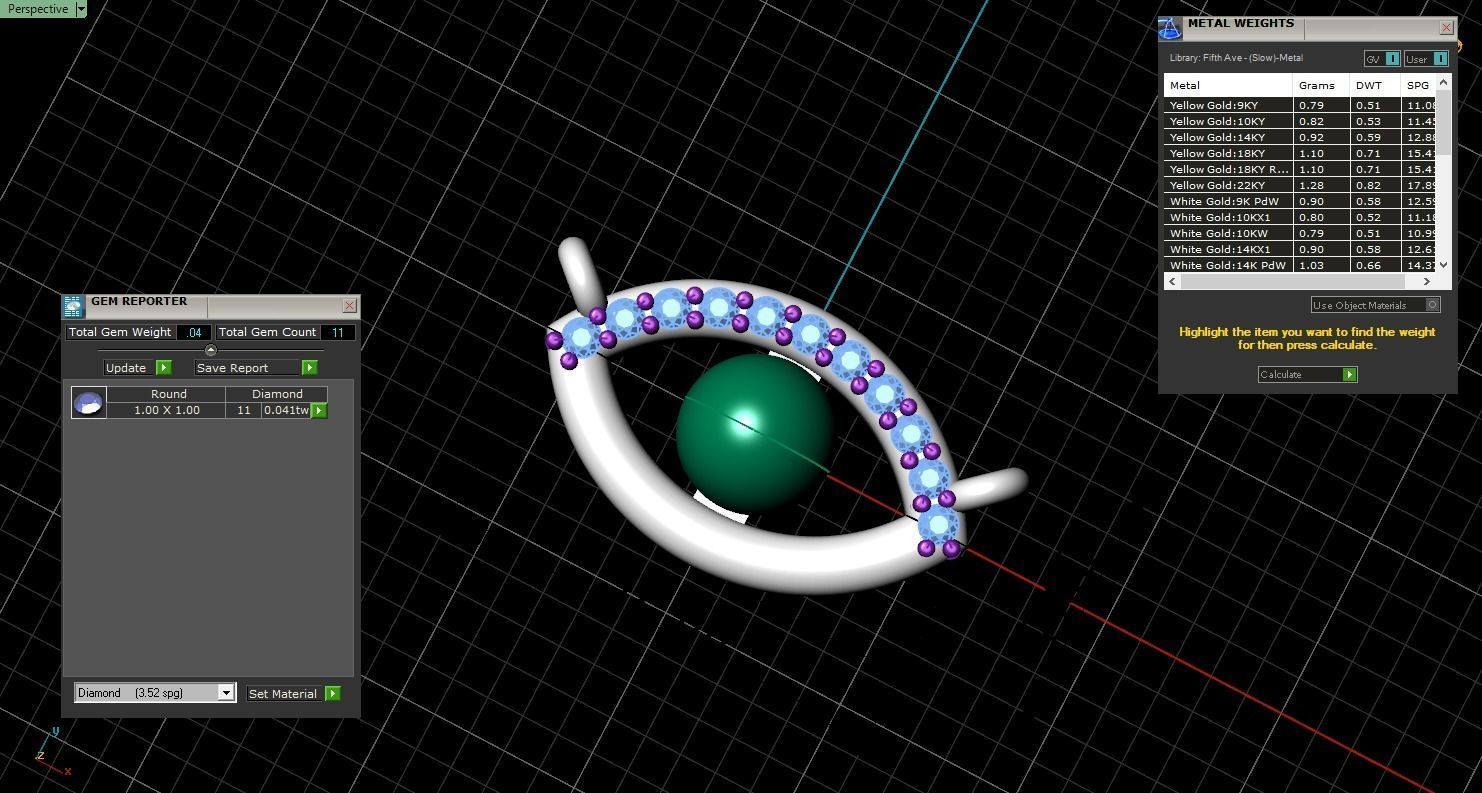Click the metal list scroll-down arrow
The height and width of the screenshot is (793, 1482).
[x=1443, y=265]
